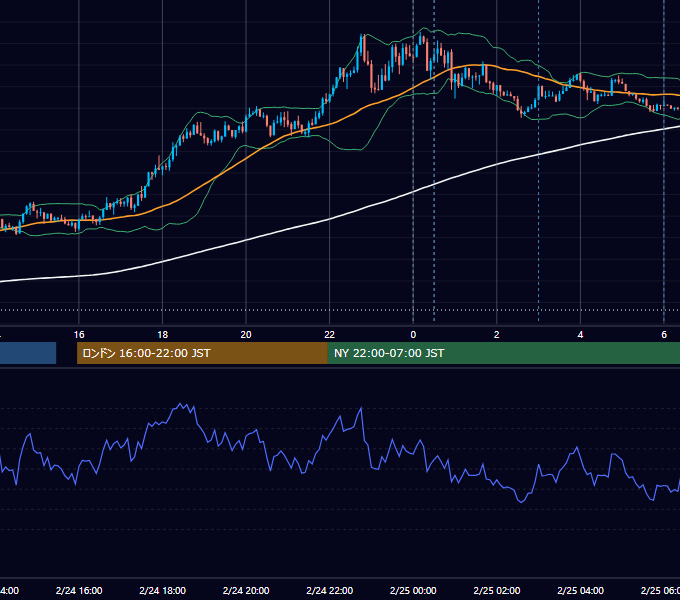Image resolution: width=680 pixels, height=600 pixels.
Task: Click the 2/24 22:00 date label
Action: tap(330, 590)
